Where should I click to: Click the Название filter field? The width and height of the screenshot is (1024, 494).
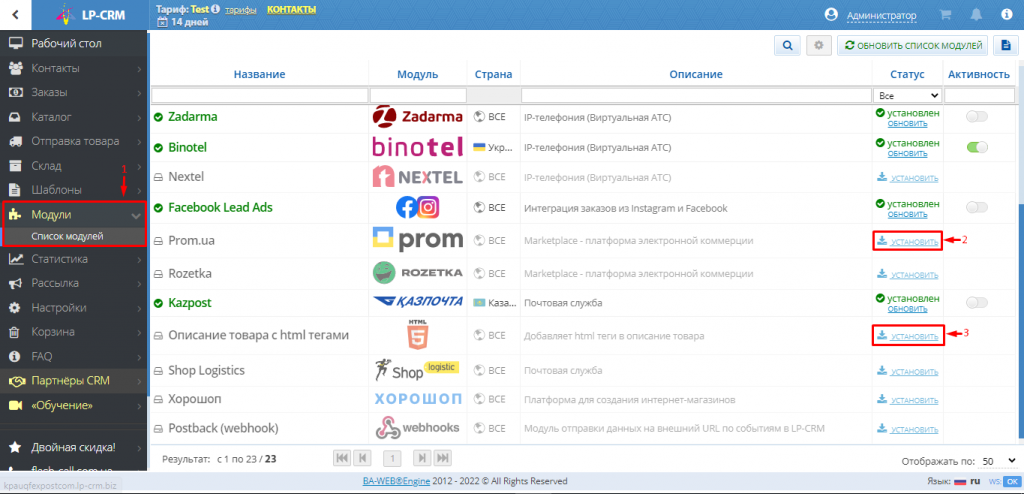[x=259, y=95]
